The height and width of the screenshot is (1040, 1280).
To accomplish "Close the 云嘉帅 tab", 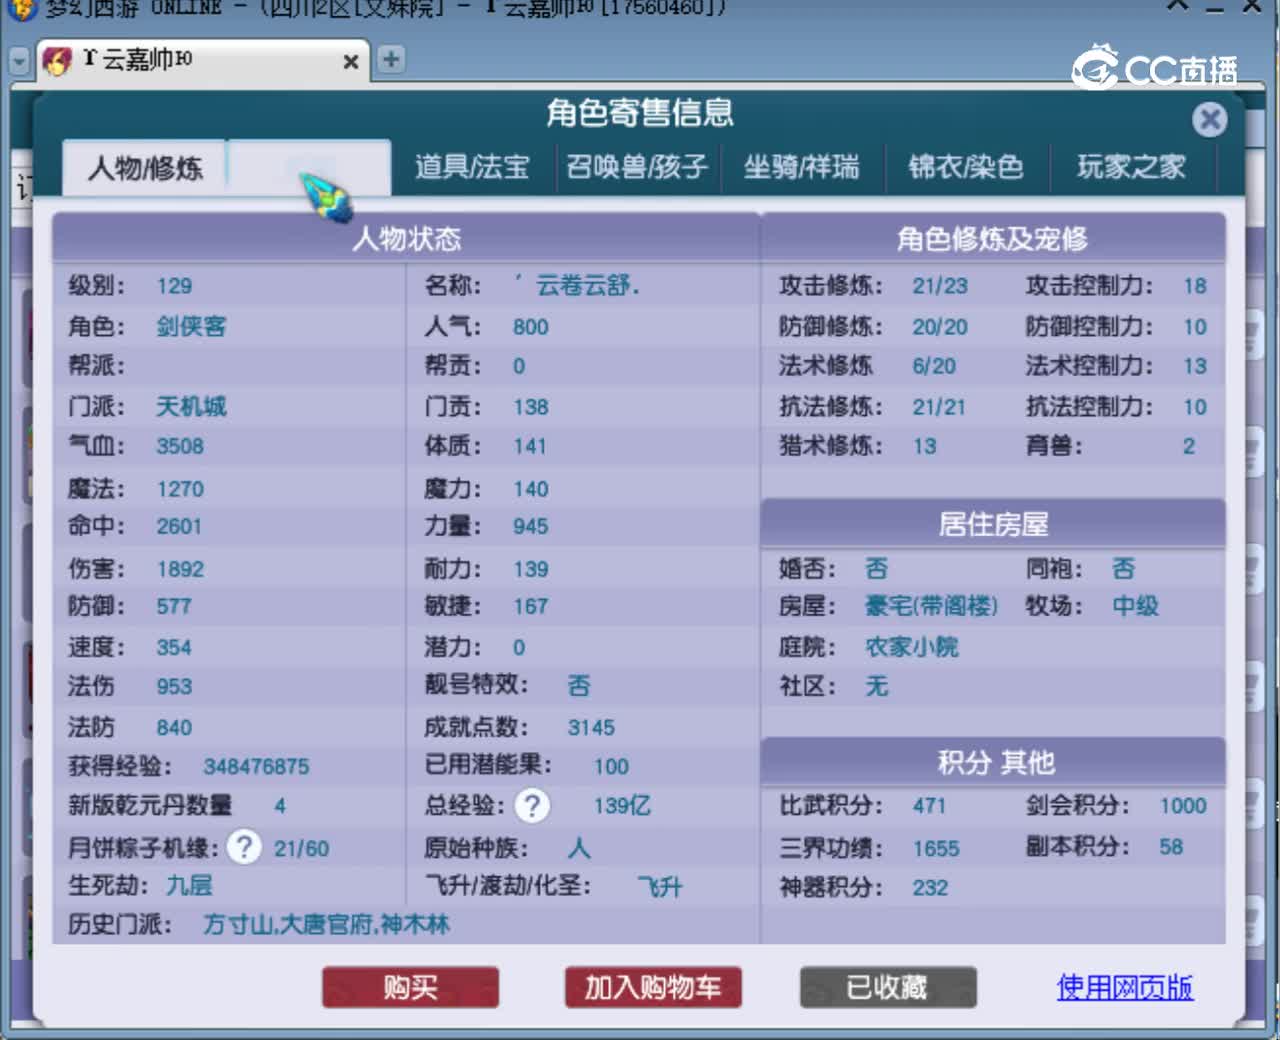I will 351,62.
